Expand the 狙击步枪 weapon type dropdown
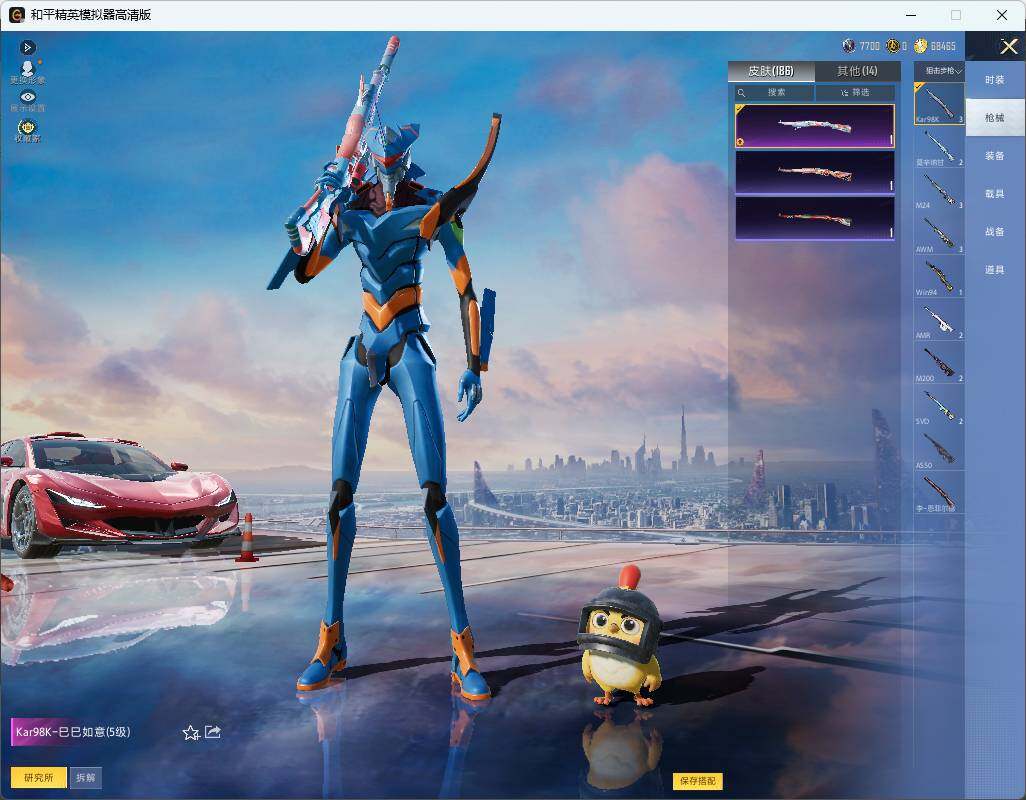The image size is (1026, 800). coord(940,71)
